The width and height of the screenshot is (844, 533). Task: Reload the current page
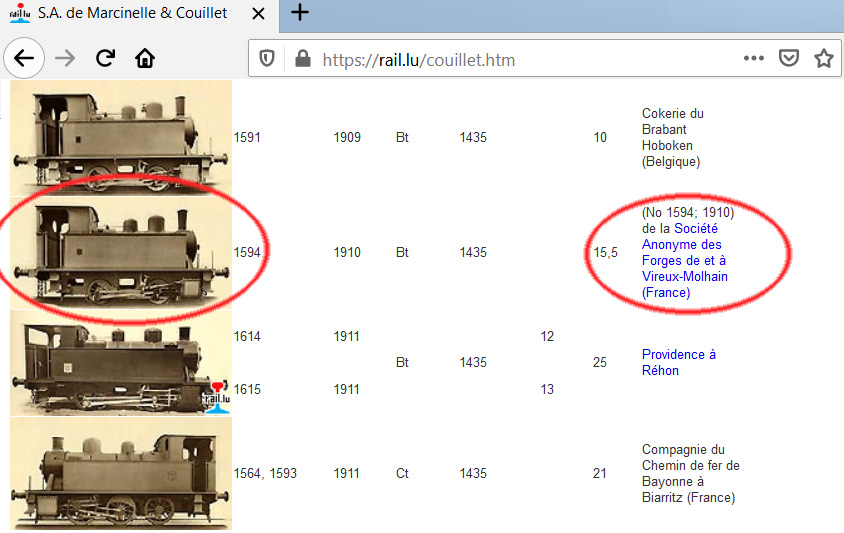pos(106,58)
